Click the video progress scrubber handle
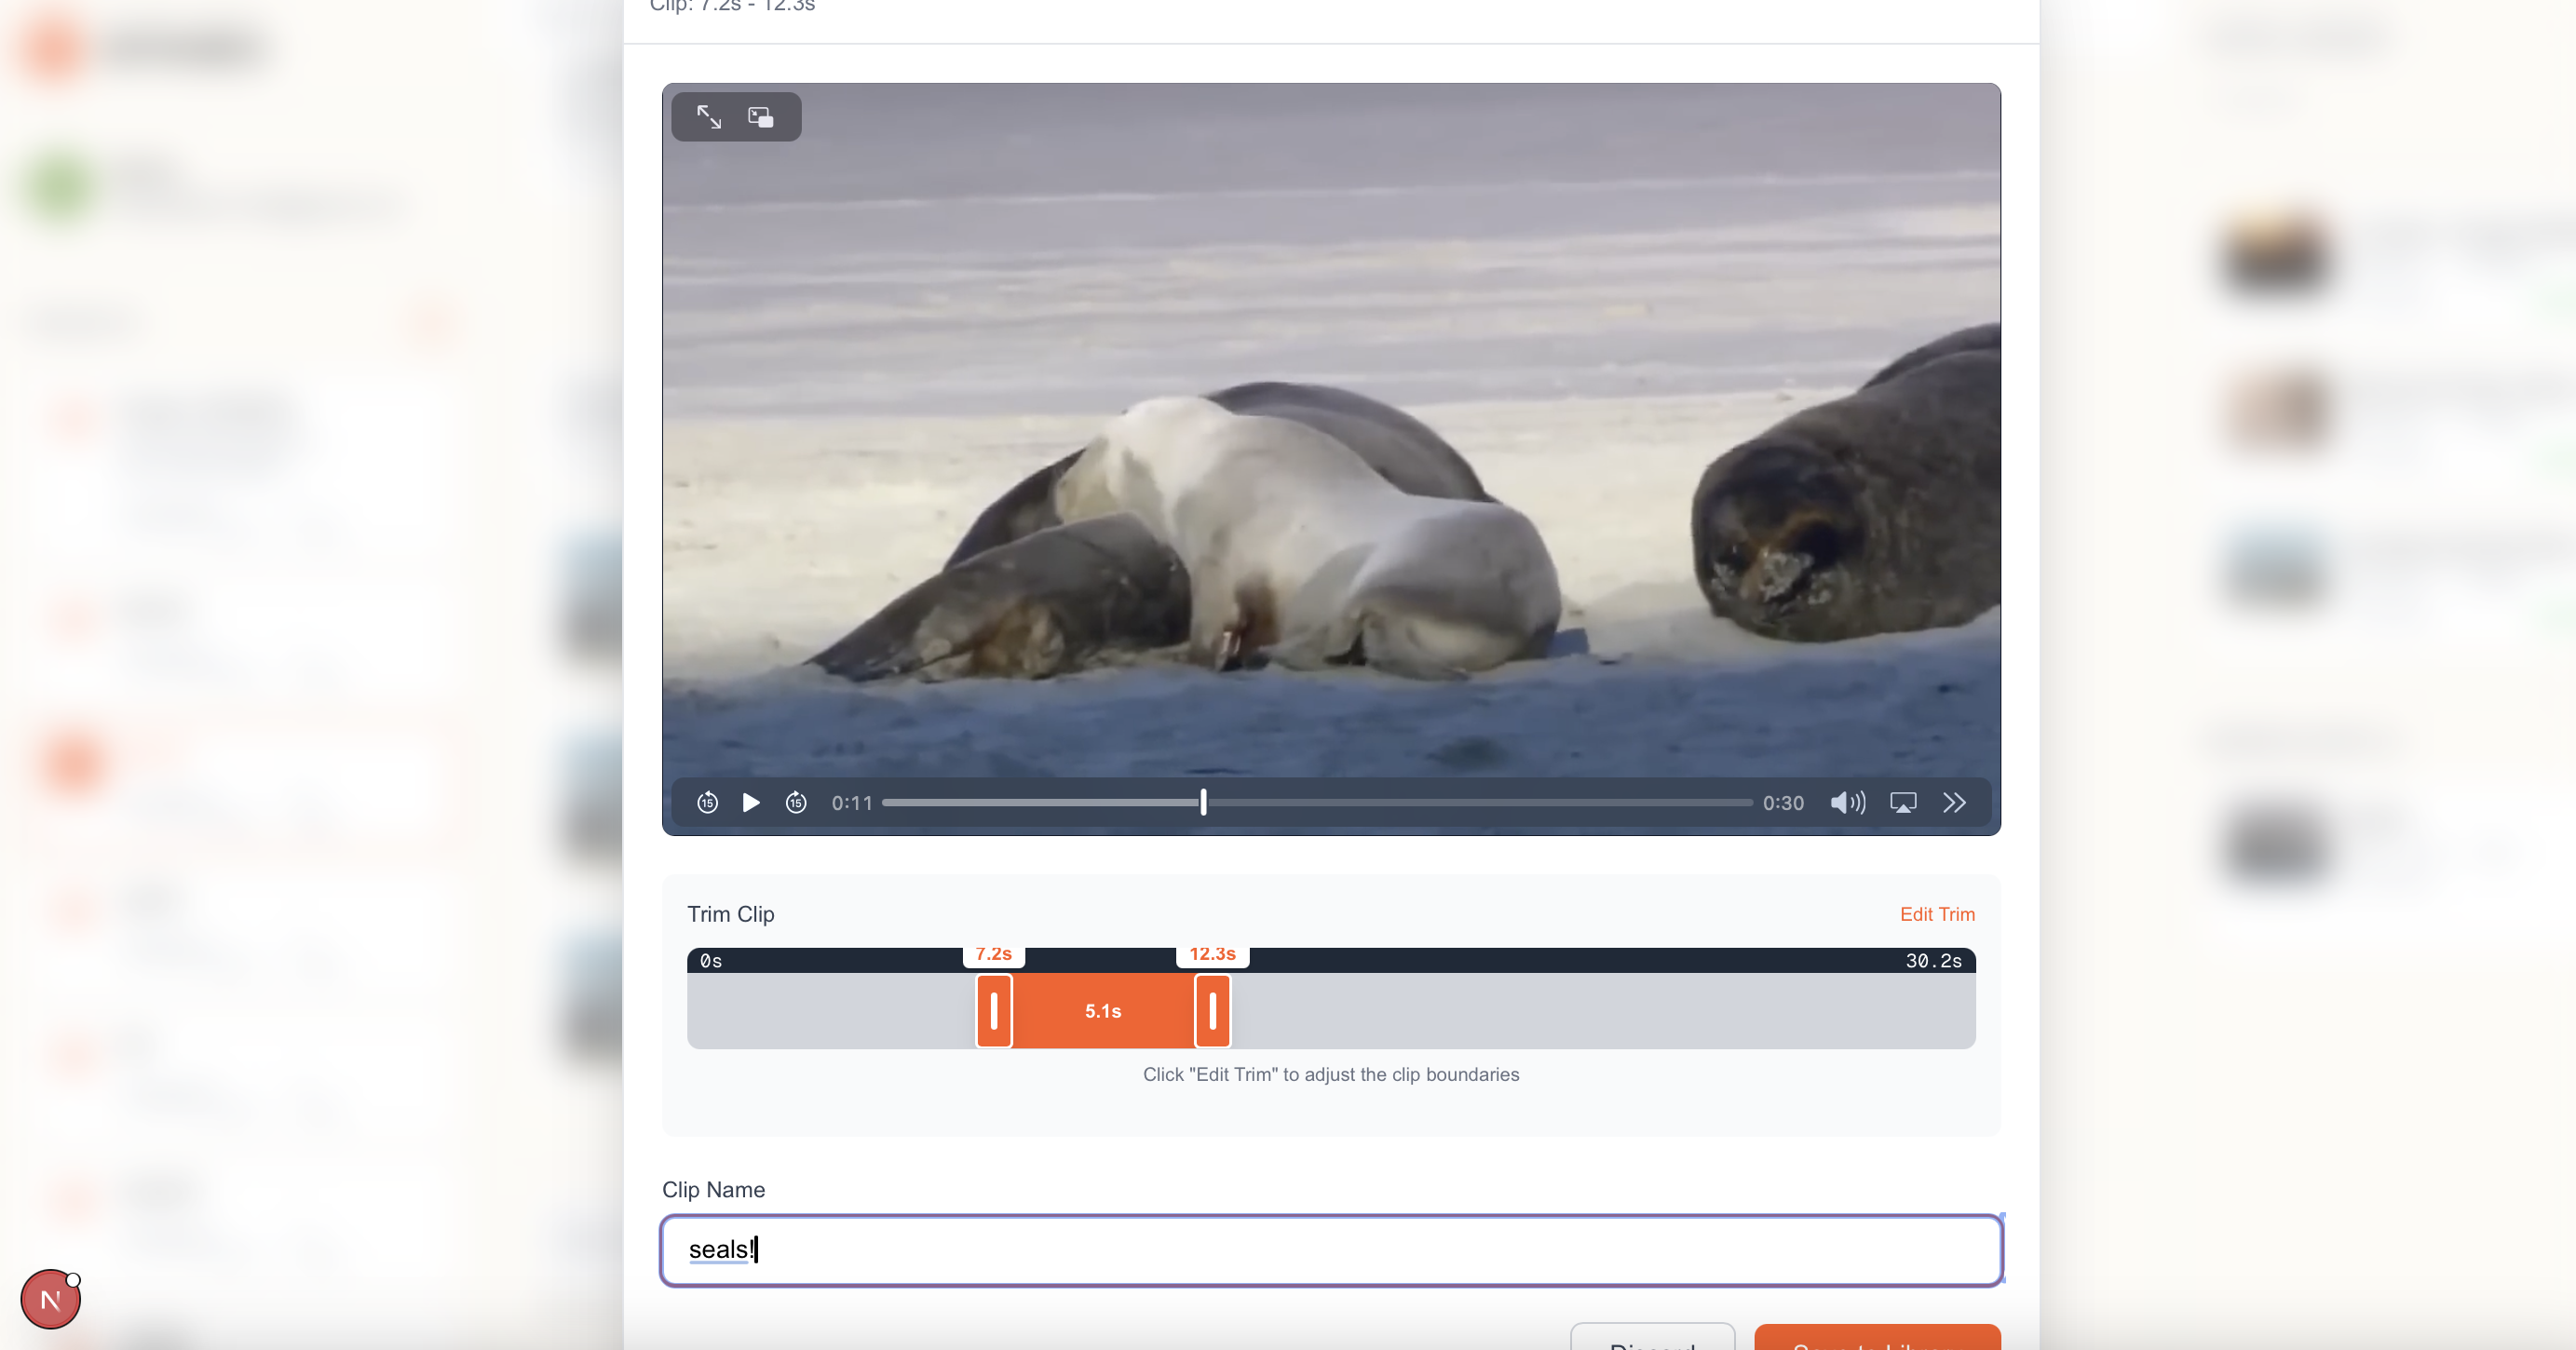Viewport: 2576px width, 1350px height. (x=1203, y=802)
